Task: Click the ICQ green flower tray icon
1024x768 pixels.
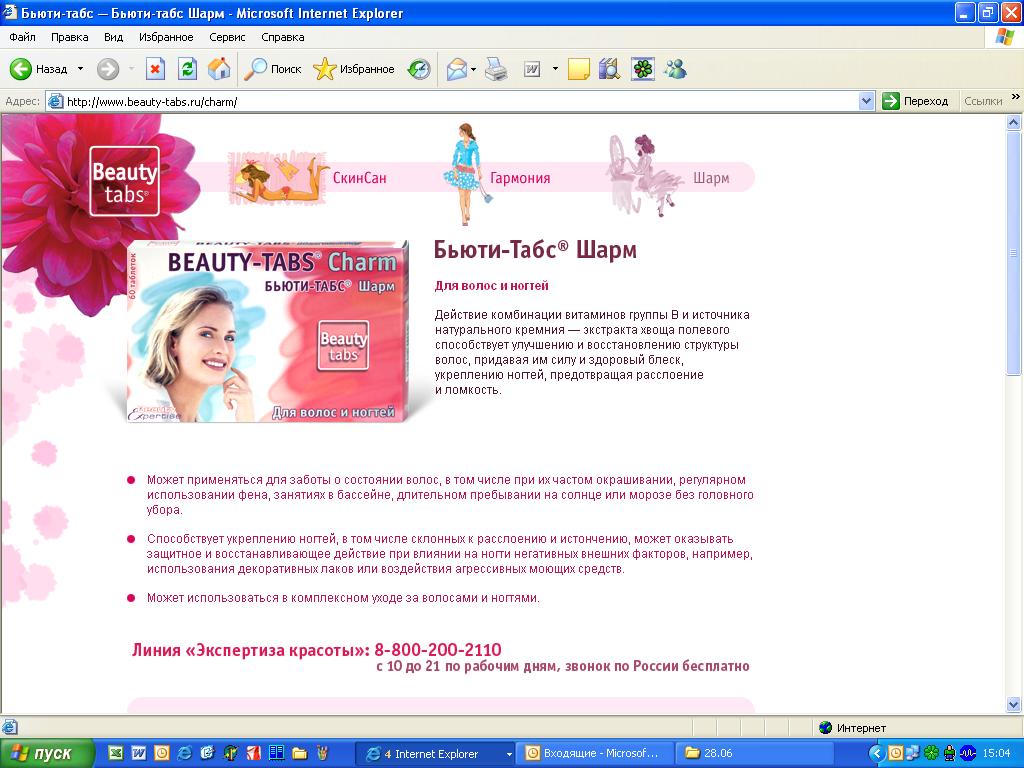Action: [x=931, y=754]
